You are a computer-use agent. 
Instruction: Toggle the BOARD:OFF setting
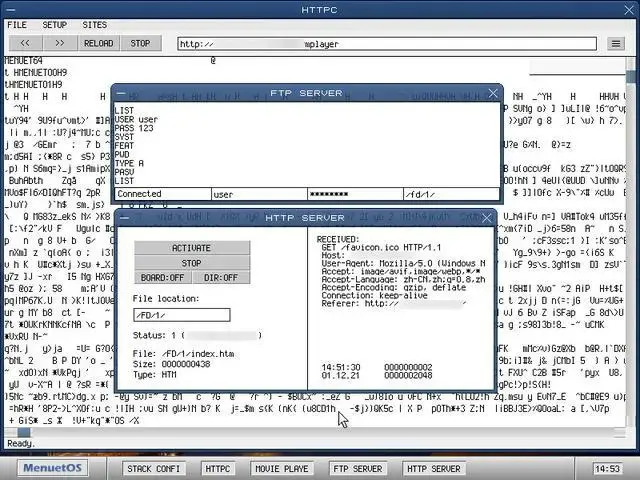[x=162, y=277]
